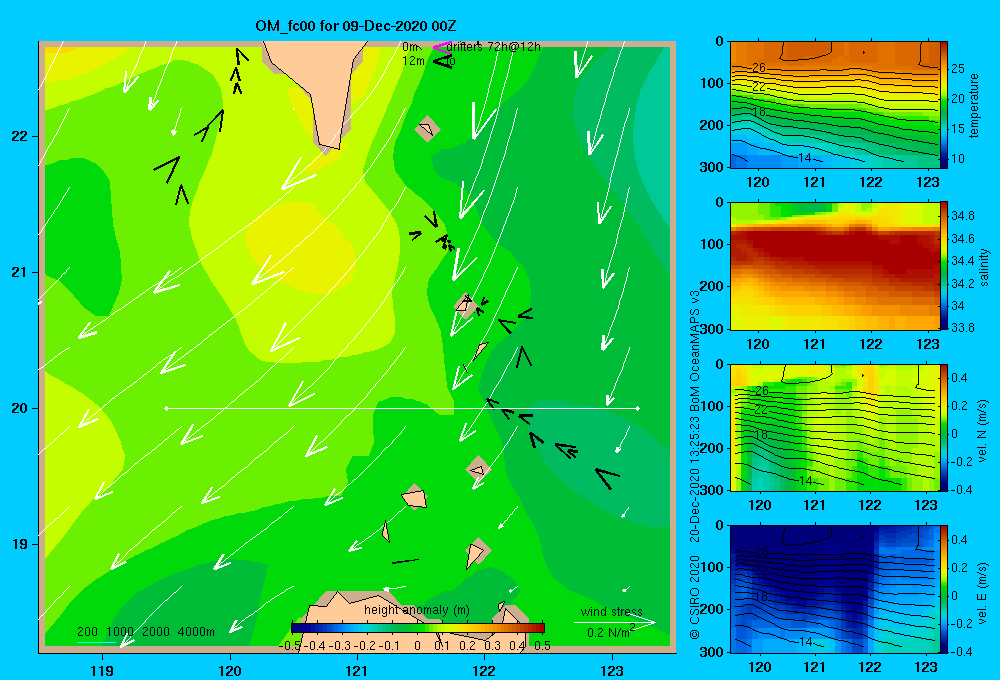The width and height of the screenshot is (1000, 680).
Task: Click the "height anomaly (m)" label
Action: coord(417,610)
